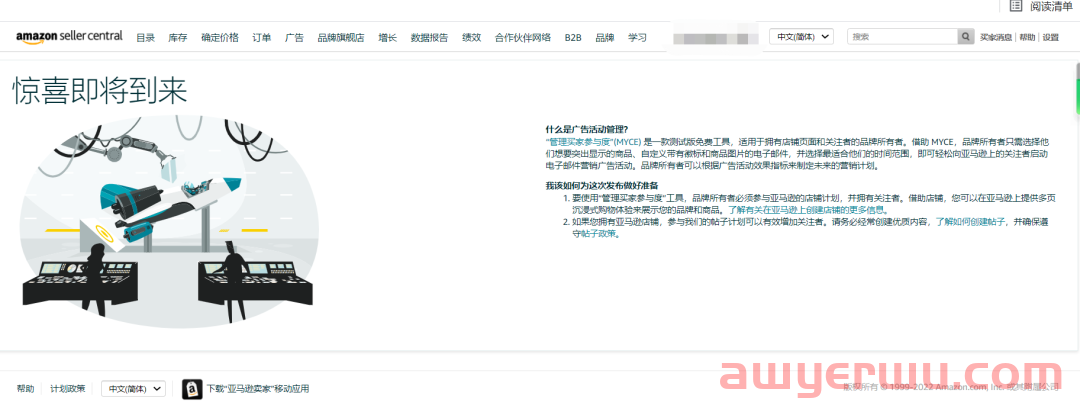Click the Amazon Seller Central logo
The image size is (1080, 409).
(69, 36)
